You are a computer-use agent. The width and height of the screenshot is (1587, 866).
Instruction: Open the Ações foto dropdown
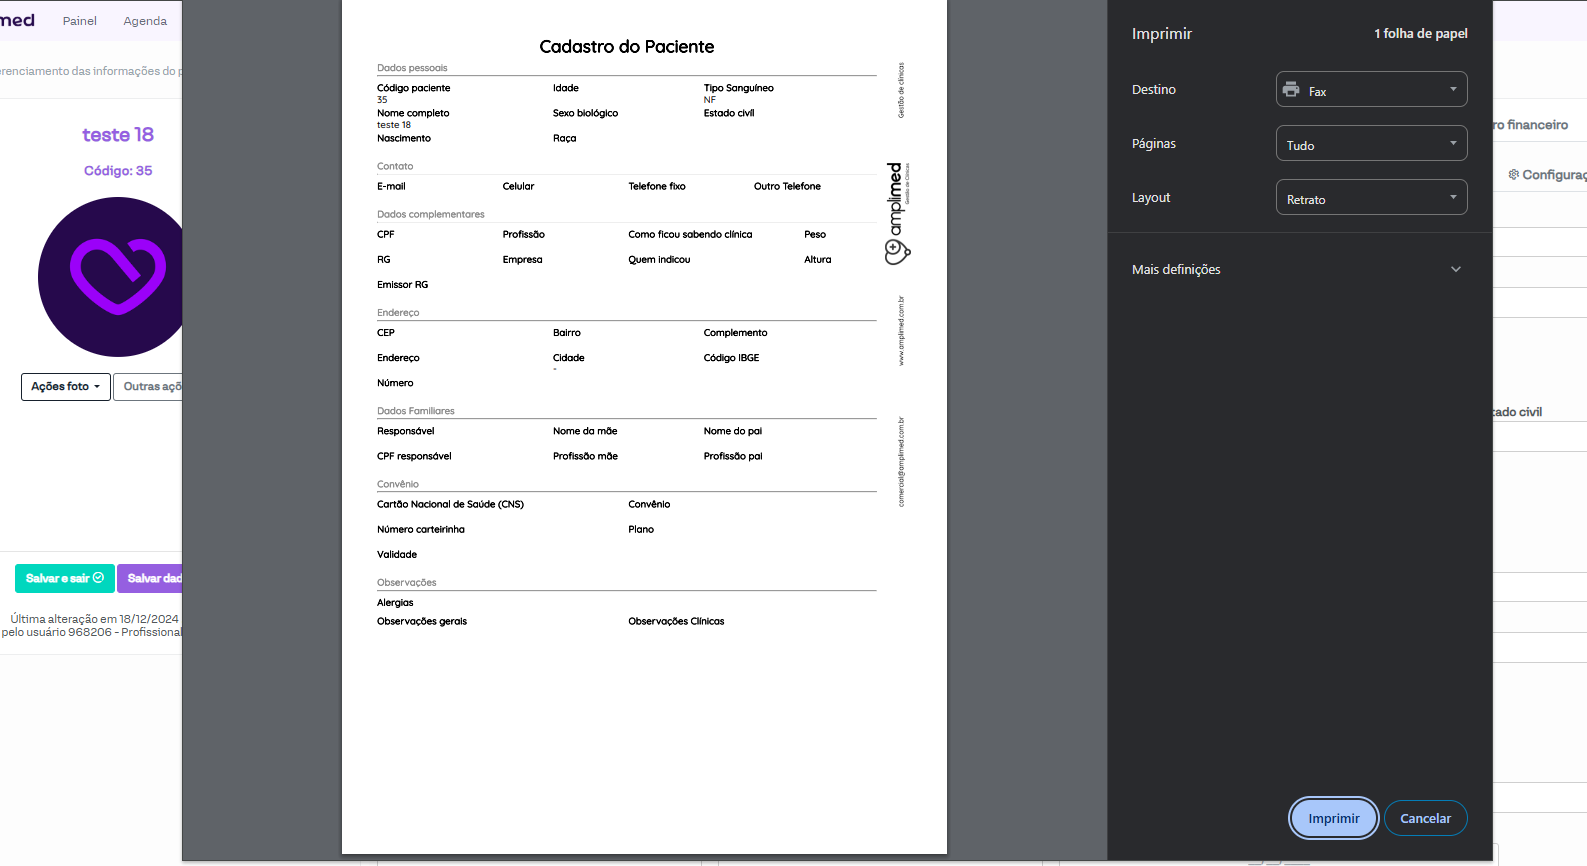(66, 387)
